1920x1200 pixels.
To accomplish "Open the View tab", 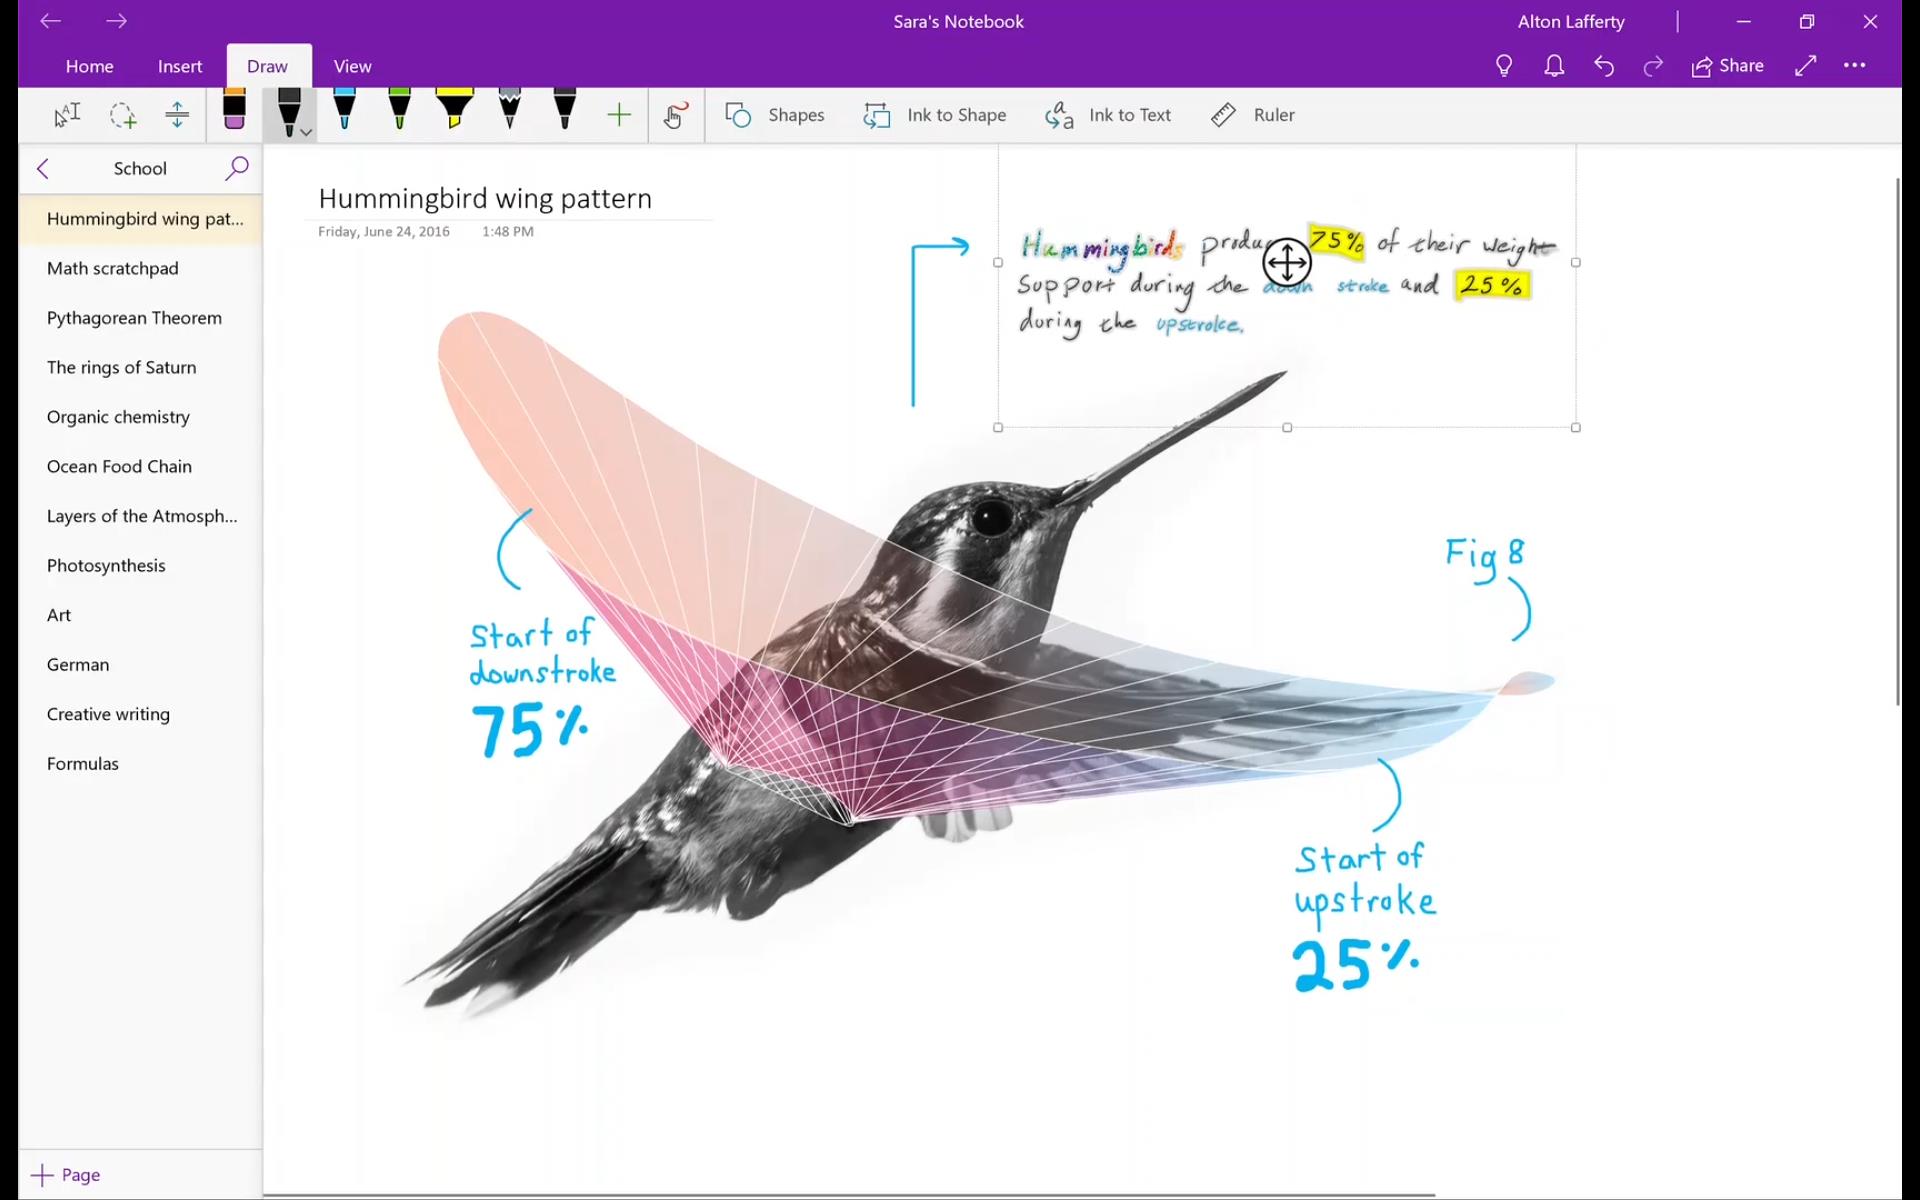I will [351, 65].
